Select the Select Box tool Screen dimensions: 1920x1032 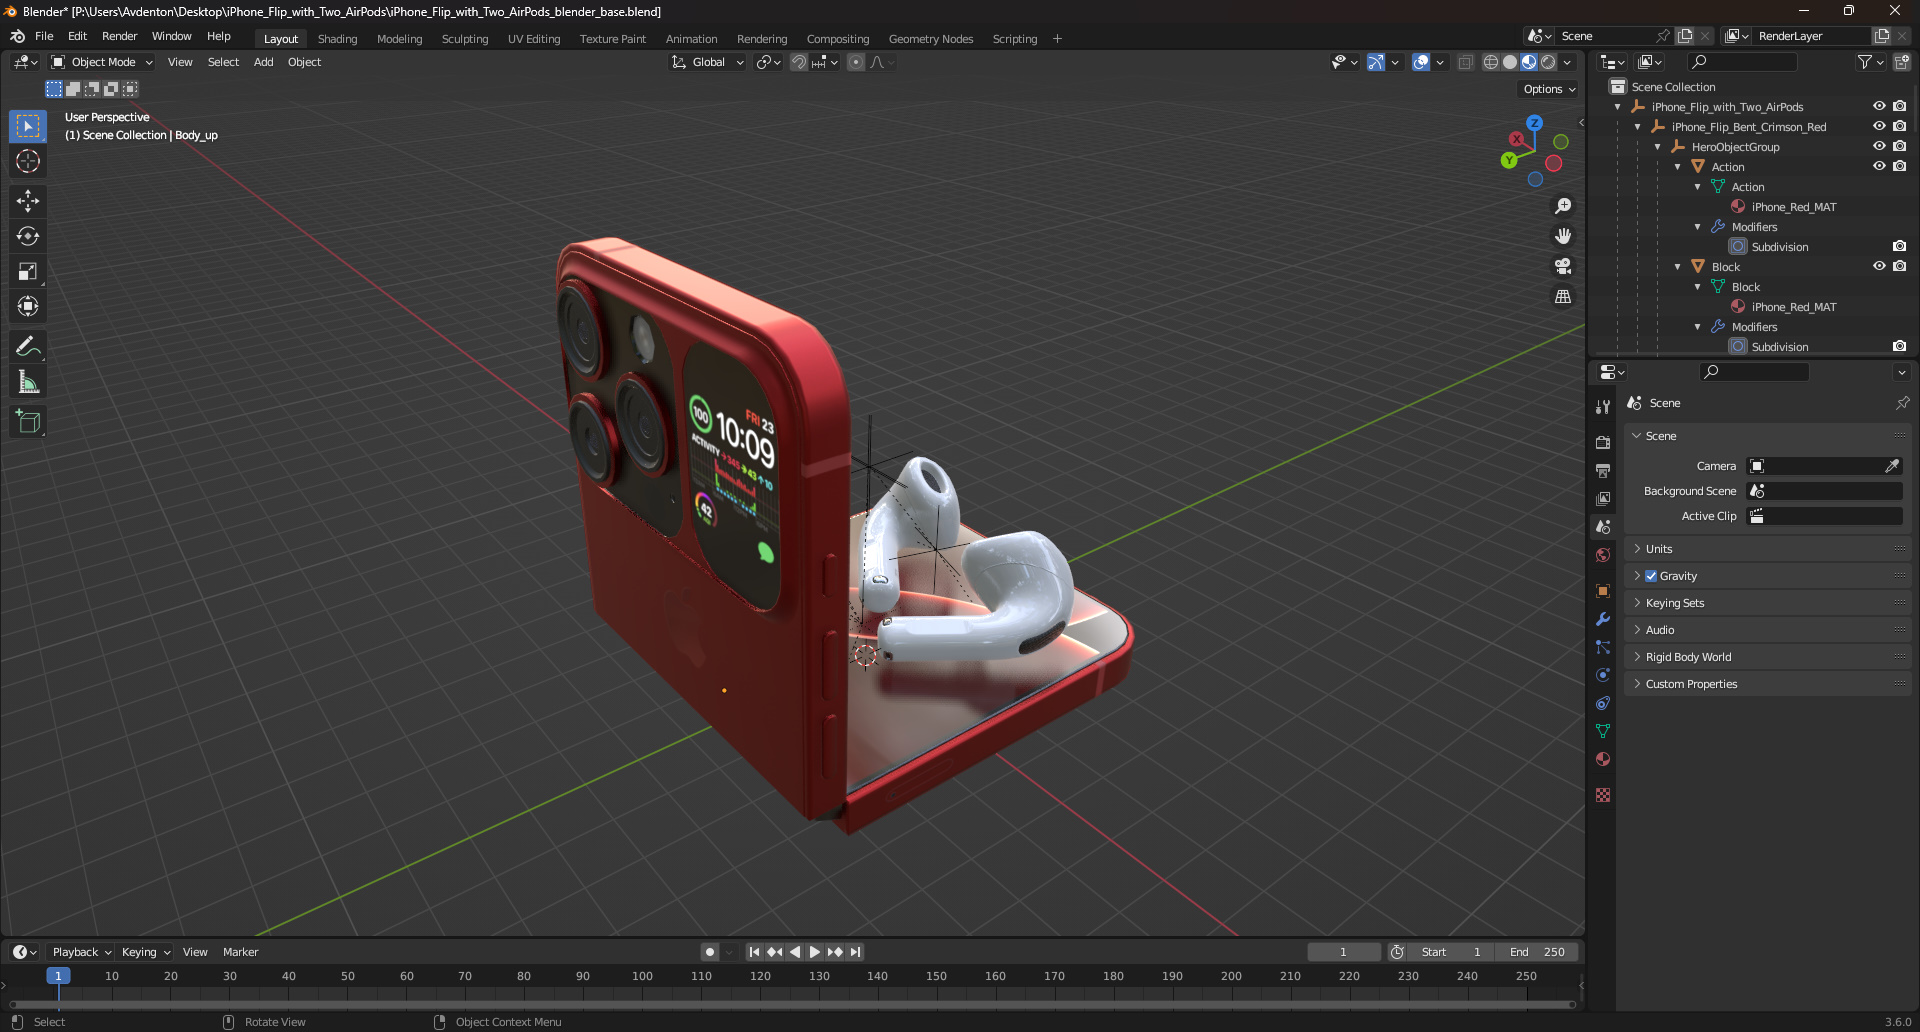pos(28,126)
